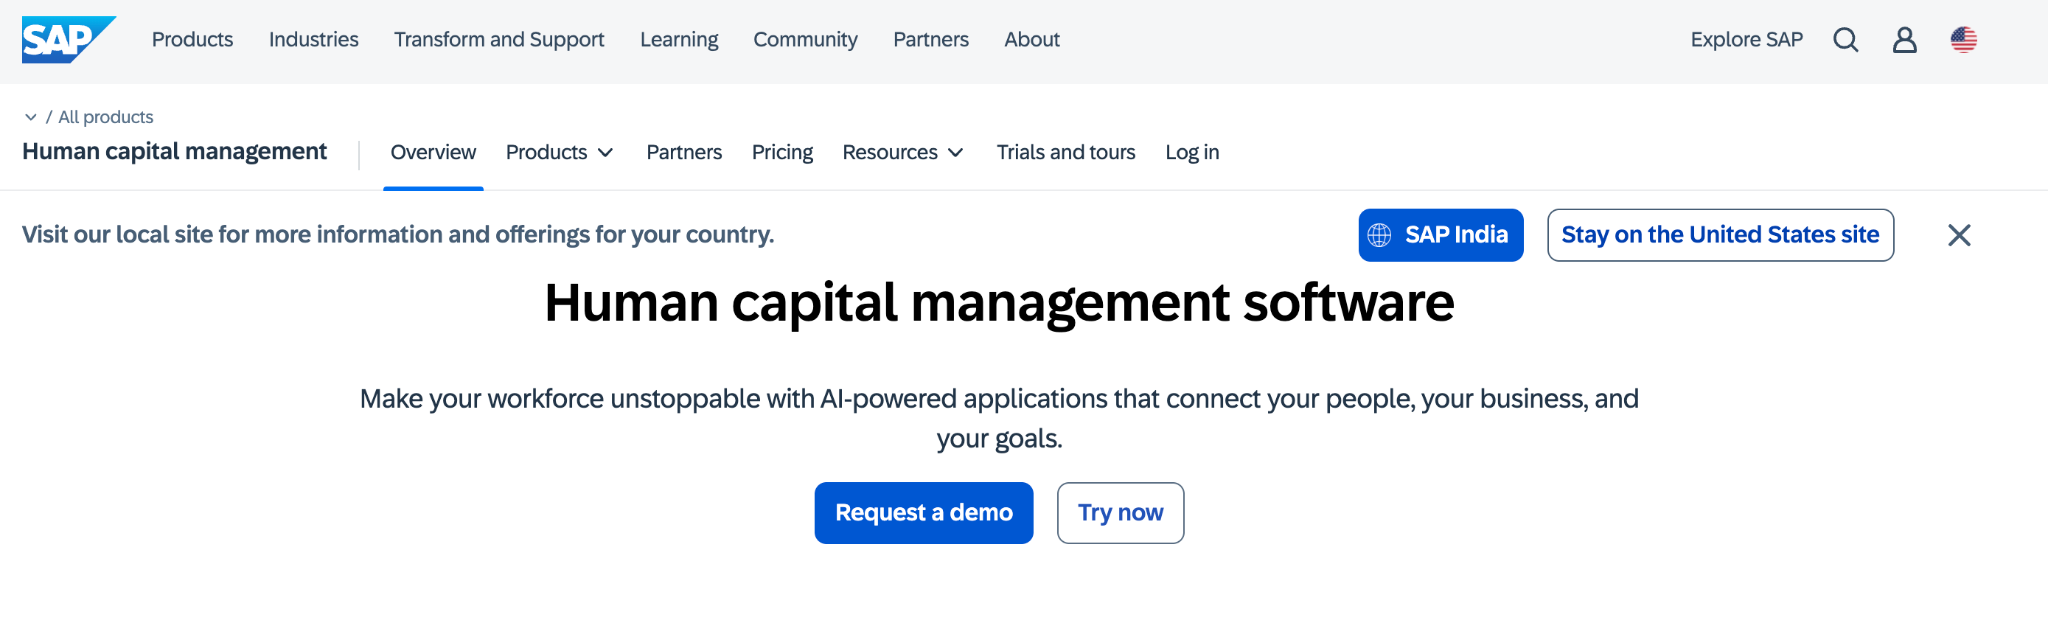Expand the breadcrumb chevron before All products
This screenshot has width=2048, height=634.
[31, 117]
